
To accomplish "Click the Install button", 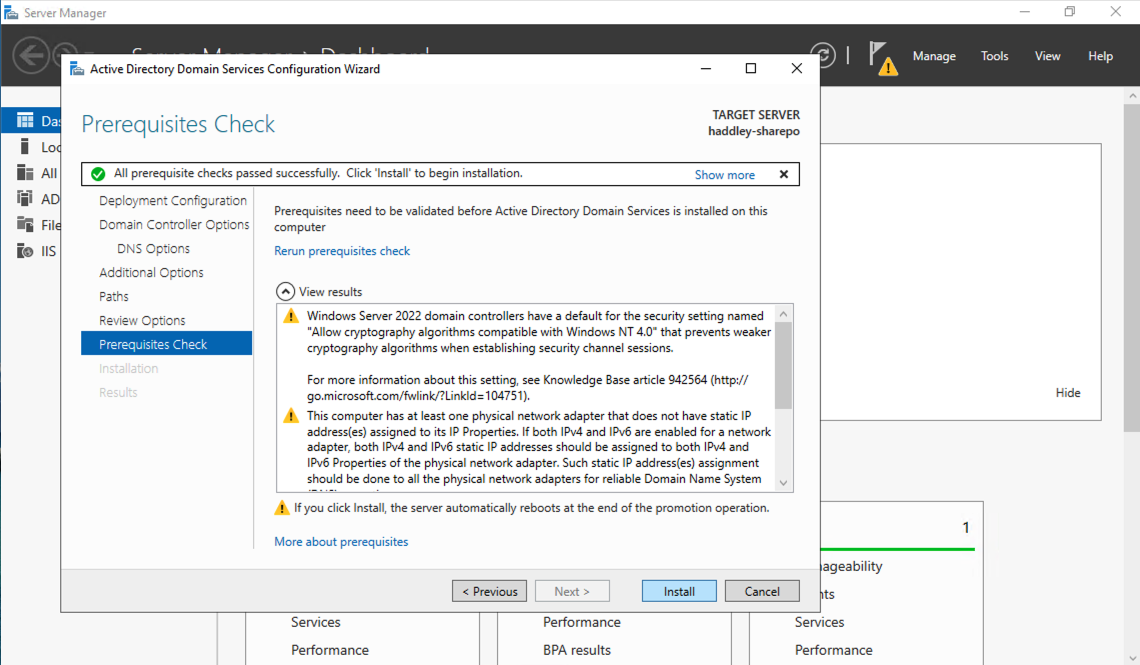I will coord(679,591).
